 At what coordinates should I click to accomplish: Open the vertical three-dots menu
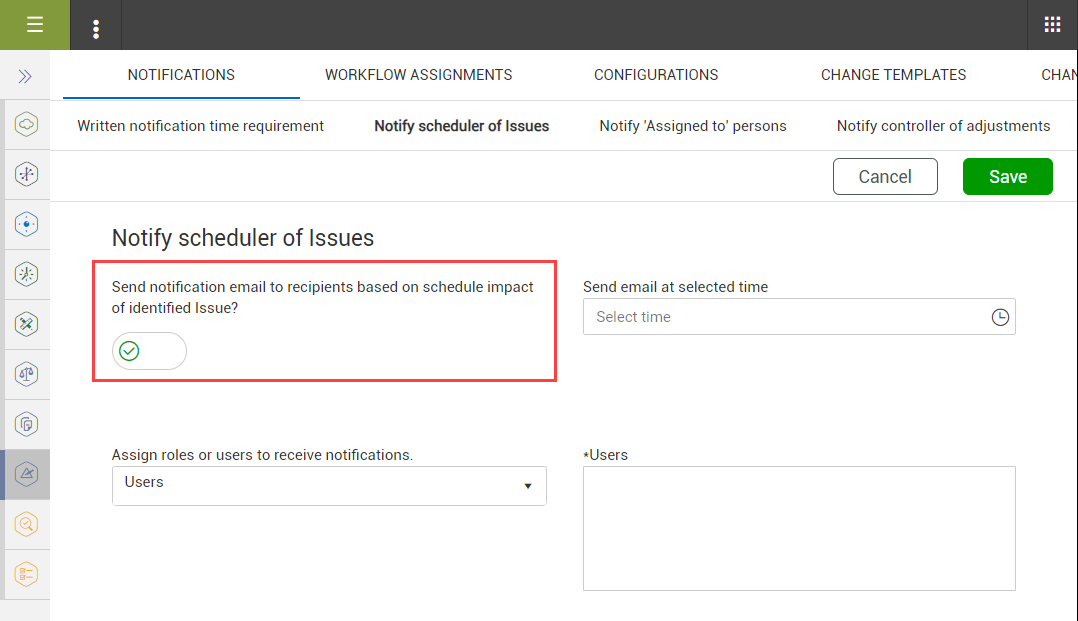pyautogui.click(x=96, y=29)
